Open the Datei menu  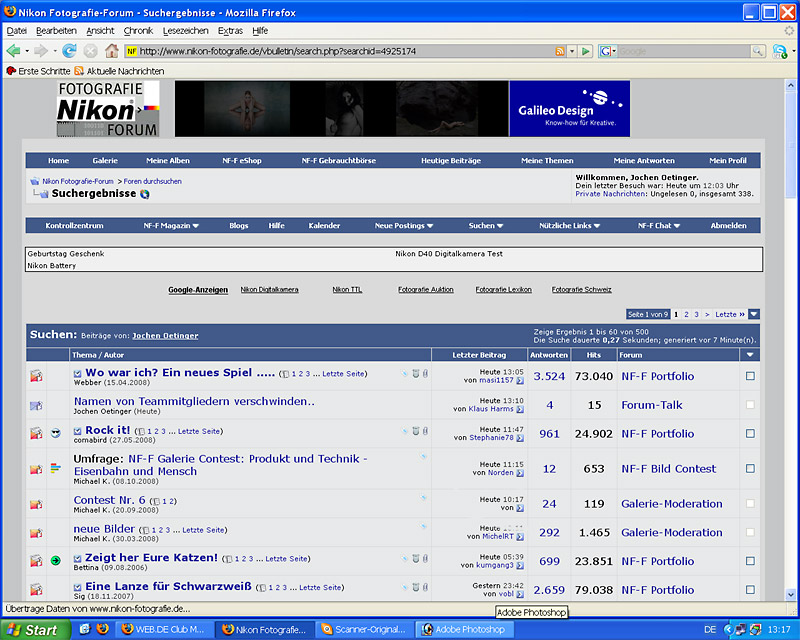[x=16, y=31]
